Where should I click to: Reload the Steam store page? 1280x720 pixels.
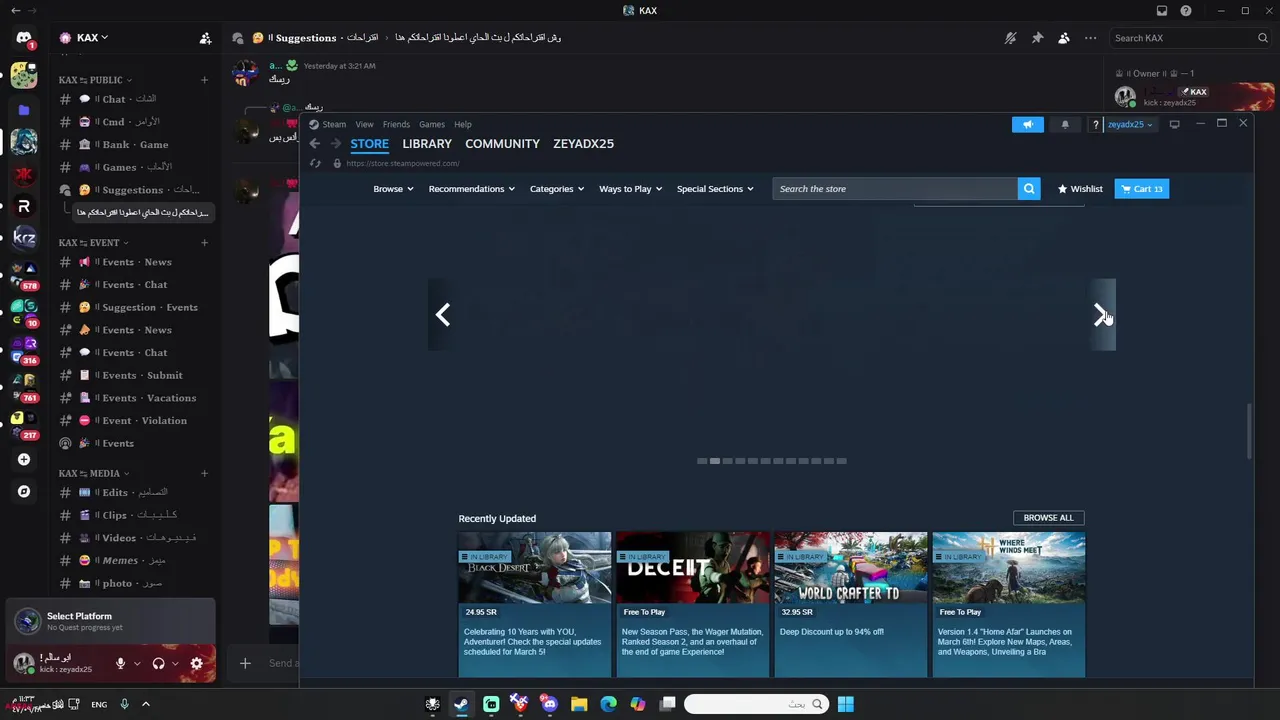click(315, 163)
